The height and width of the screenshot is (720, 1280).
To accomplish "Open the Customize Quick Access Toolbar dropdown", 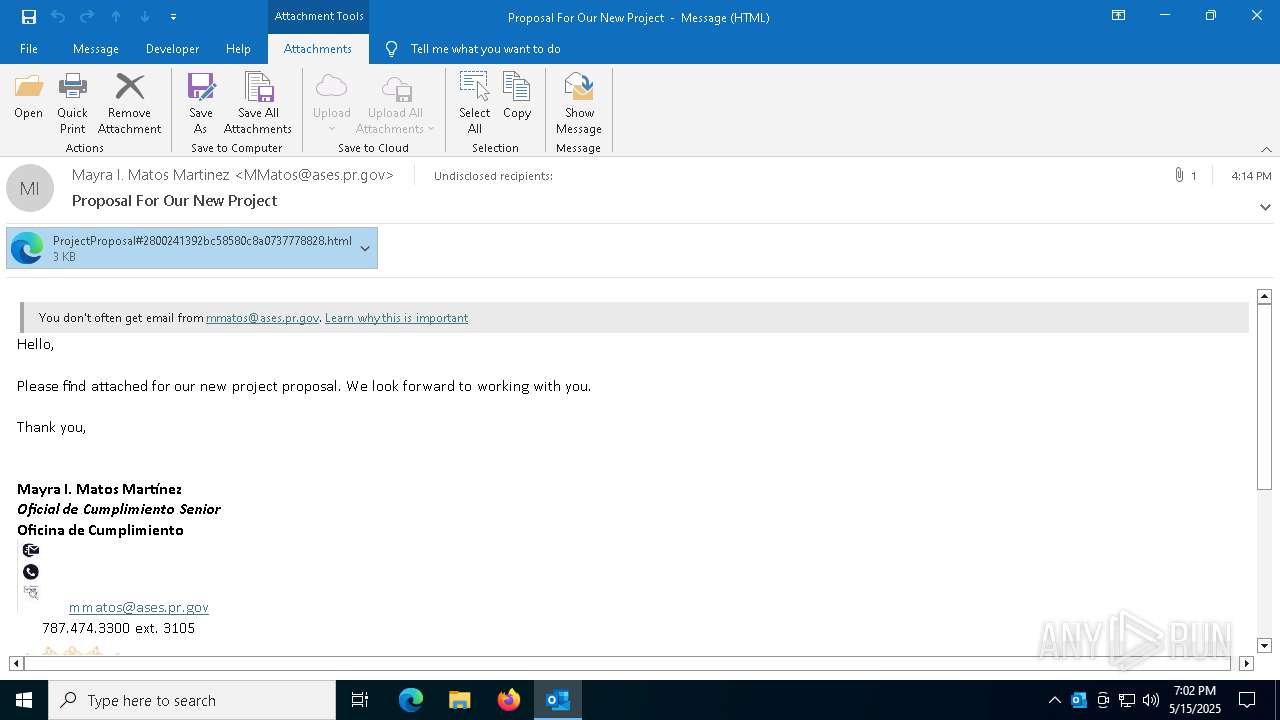I will click(x=174, y=17).
